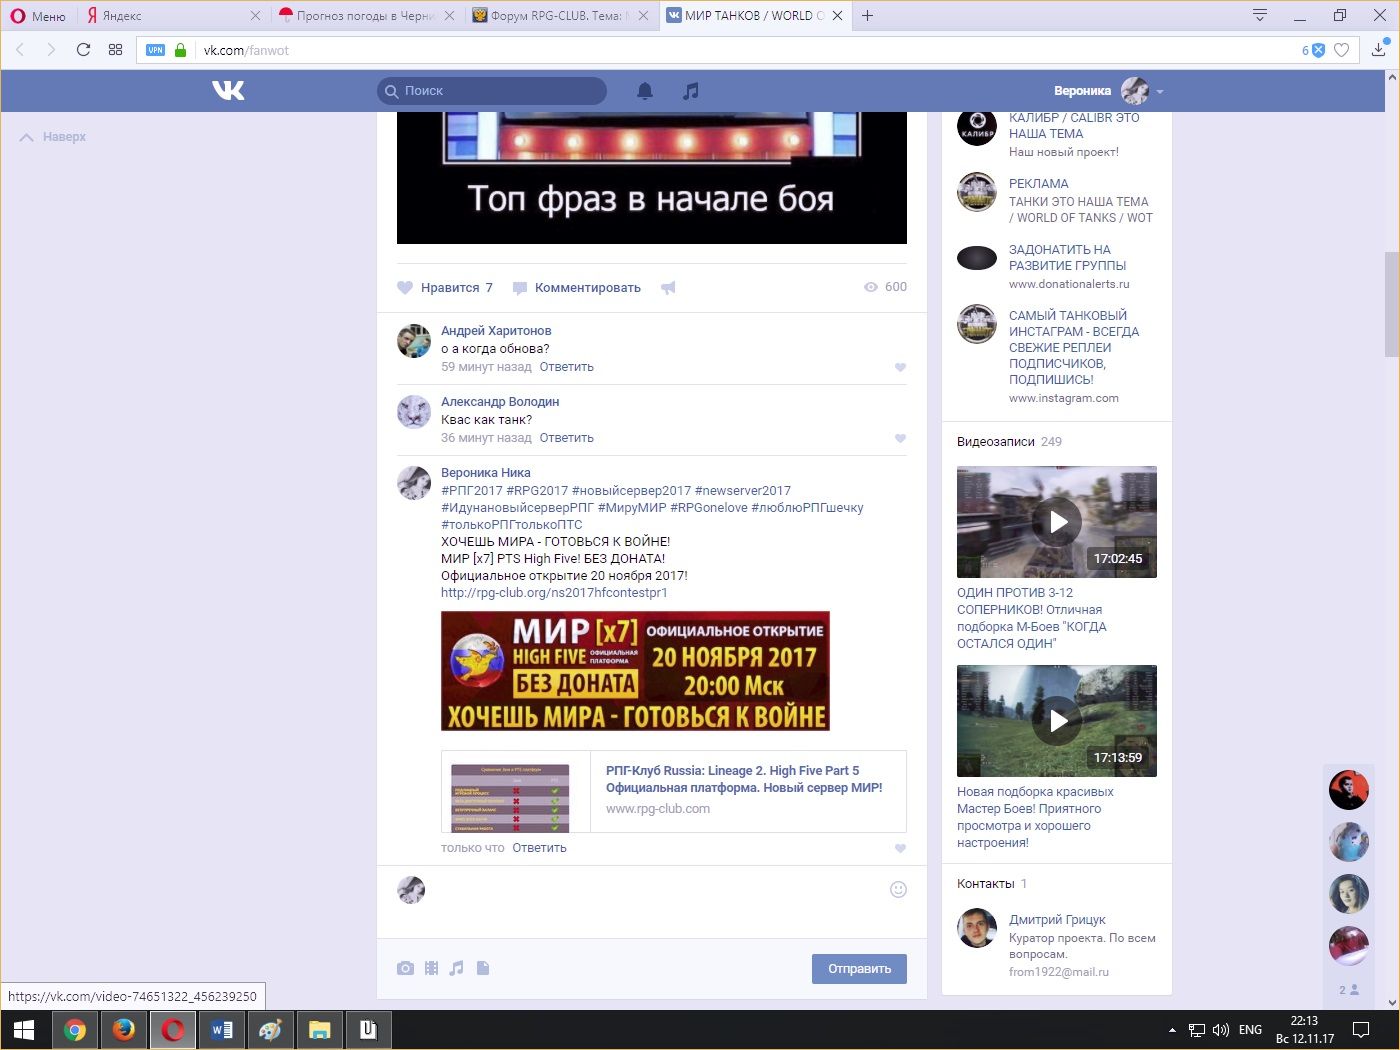The height and width of the screenshot is (1050, 1400).
Task: Open VK notifications bell
Action: [x=645, y=91]
